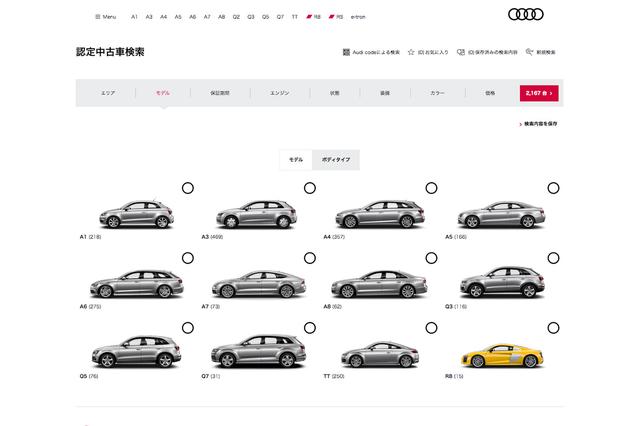Image resolution: width=640 pixels, height=426 pixels.
Task: Click the TT model label text
Action: [334, 376]
